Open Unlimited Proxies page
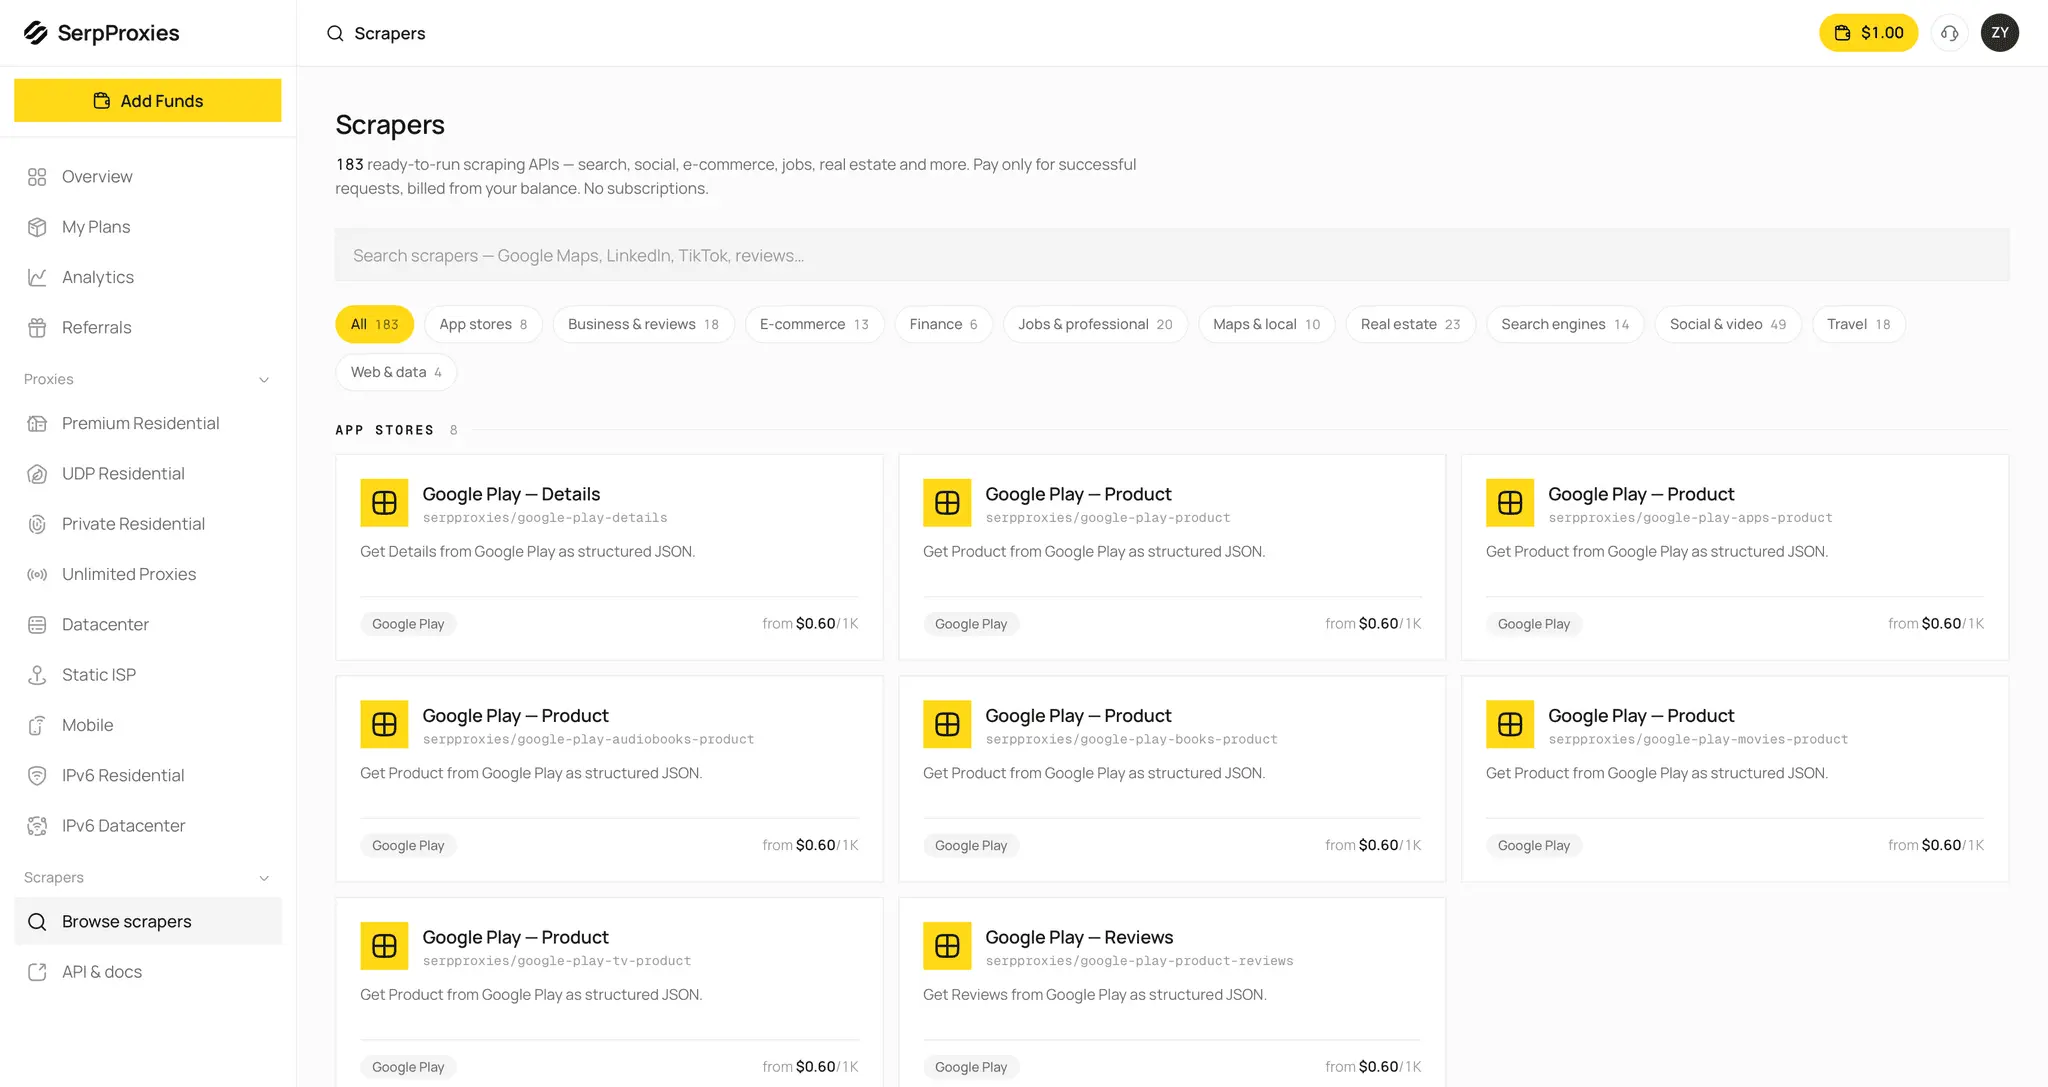 (x=148, y=575)
